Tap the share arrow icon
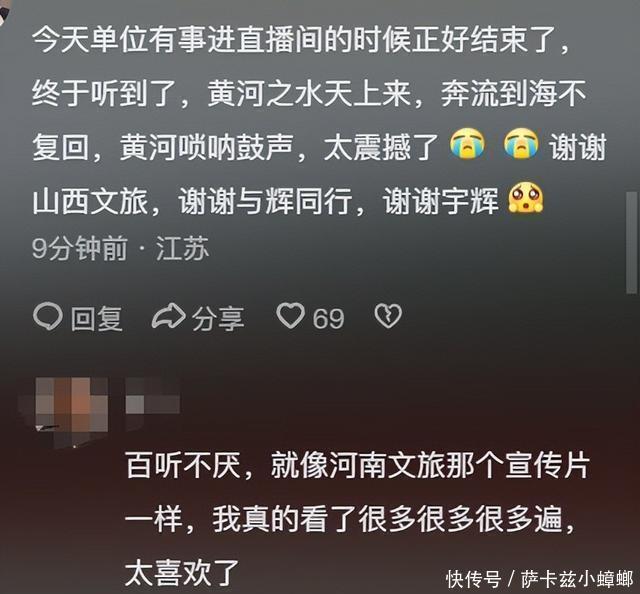This screenshot has height=594, width=640. point(169,316)
